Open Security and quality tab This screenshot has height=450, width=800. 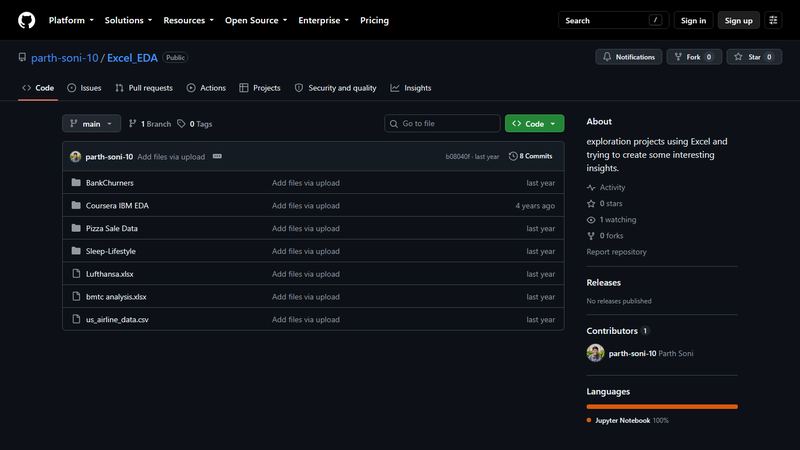pos(335,88)
